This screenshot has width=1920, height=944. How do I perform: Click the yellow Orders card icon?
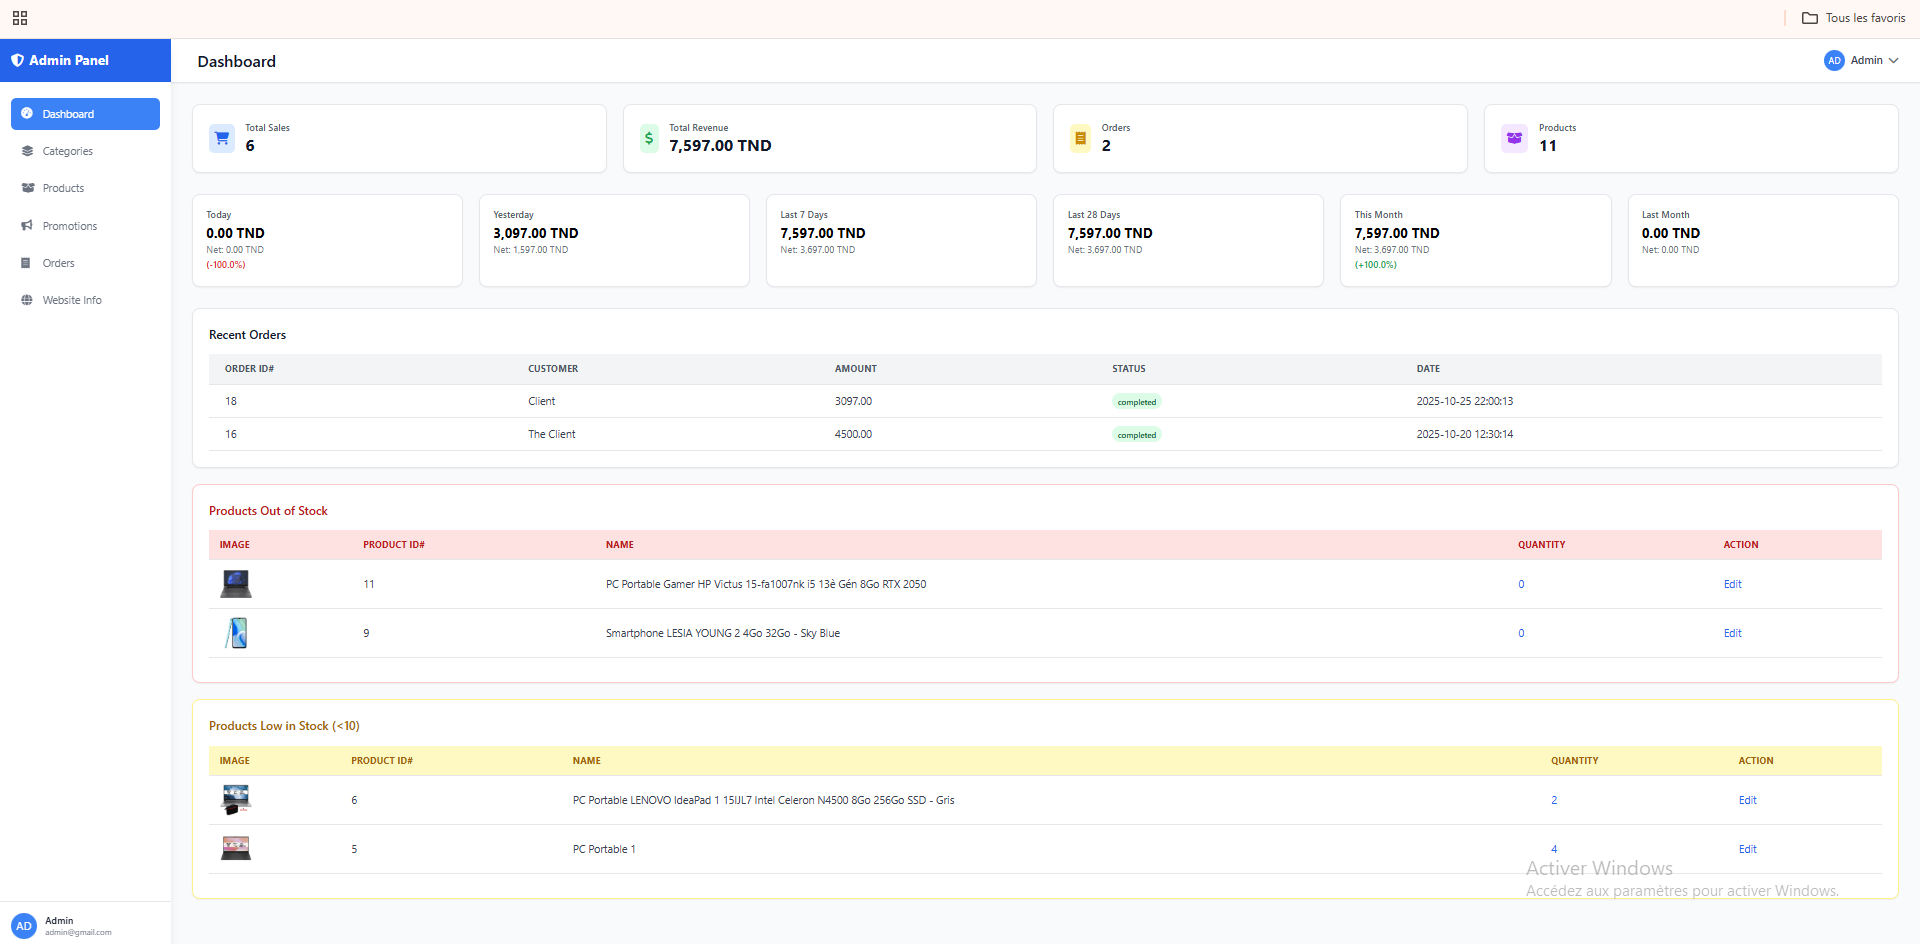click(x=1080, y=138)
